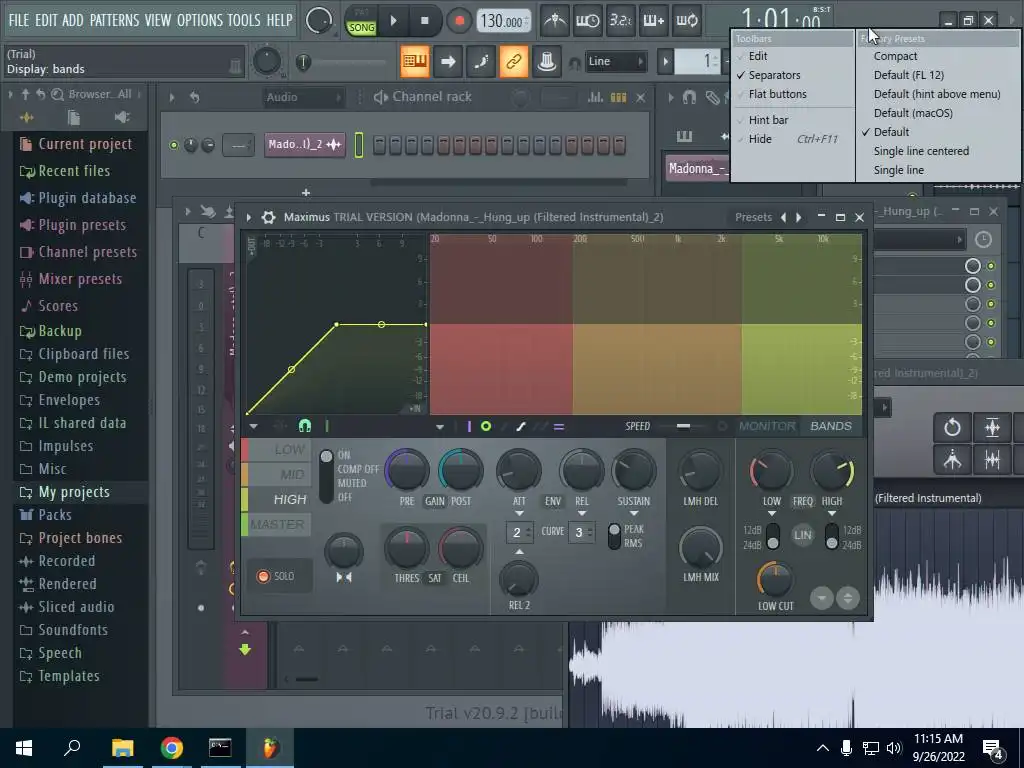Select next Maximus preset arrow

coord(798,217)
